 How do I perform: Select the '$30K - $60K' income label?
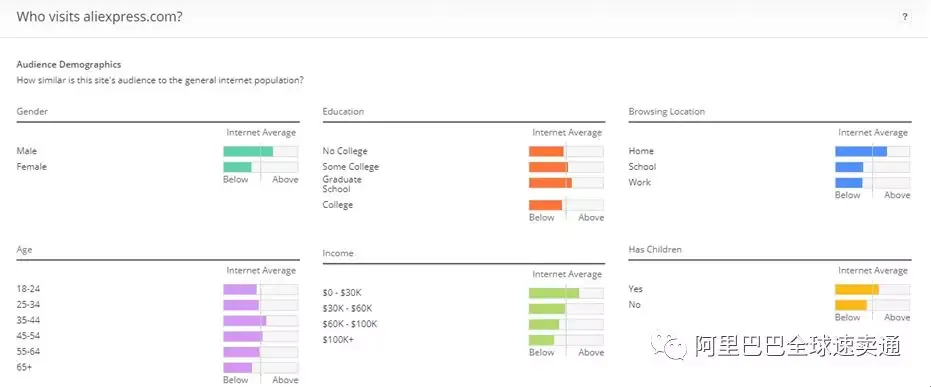tap(347, 309)
